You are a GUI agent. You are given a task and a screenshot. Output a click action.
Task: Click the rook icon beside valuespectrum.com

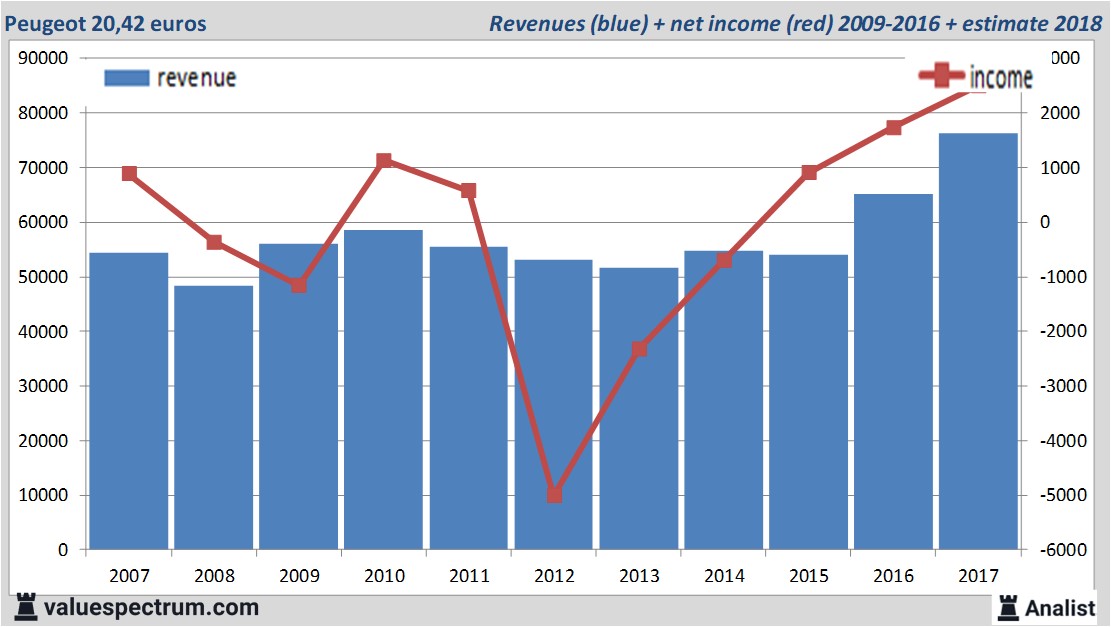[x=26, y=606]
